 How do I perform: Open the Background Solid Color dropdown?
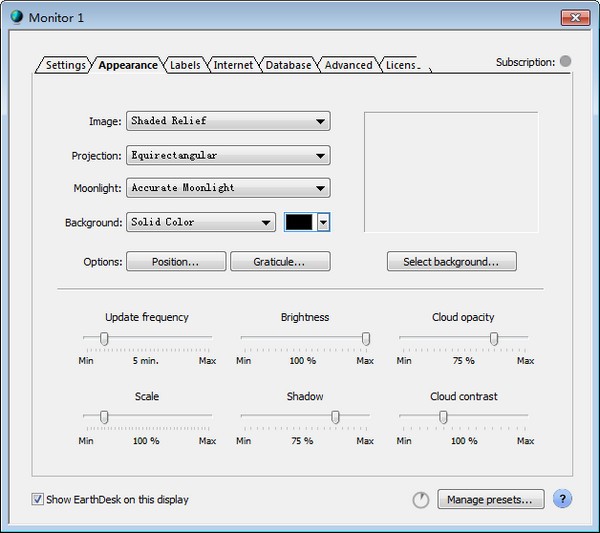[x=200, y=222]
